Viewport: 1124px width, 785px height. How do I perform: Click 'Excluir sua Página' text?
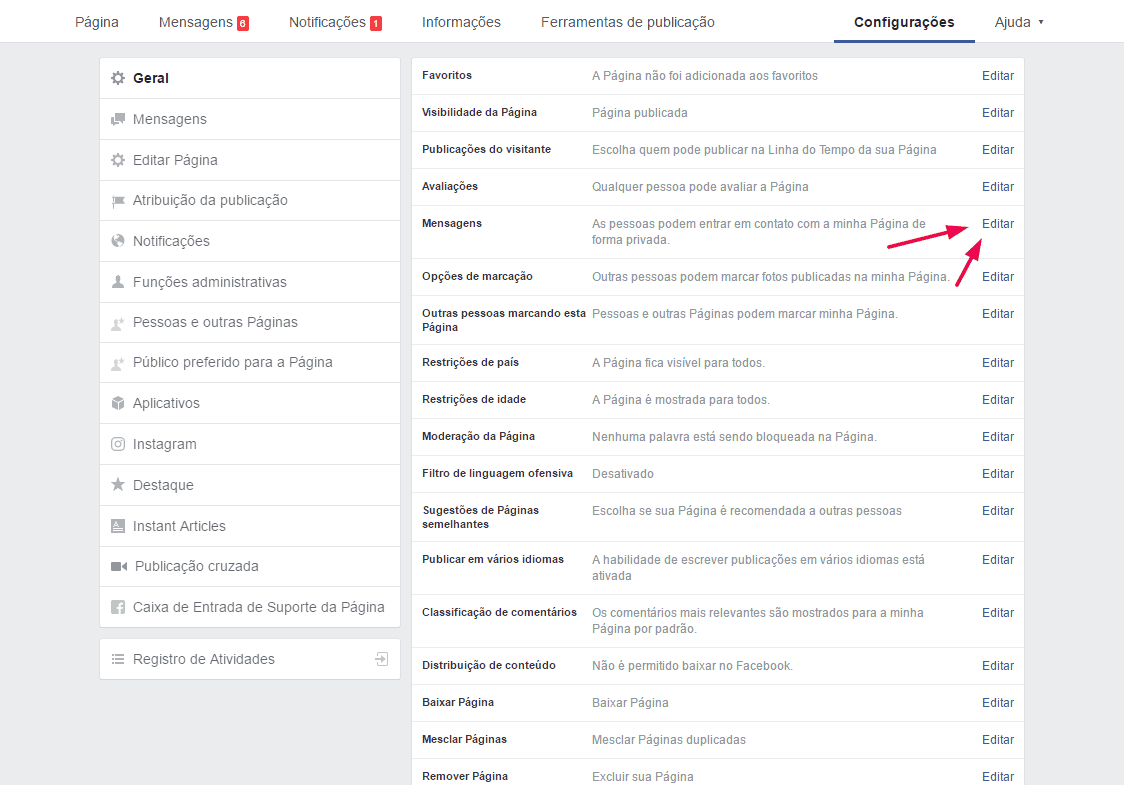pos(642,776)
